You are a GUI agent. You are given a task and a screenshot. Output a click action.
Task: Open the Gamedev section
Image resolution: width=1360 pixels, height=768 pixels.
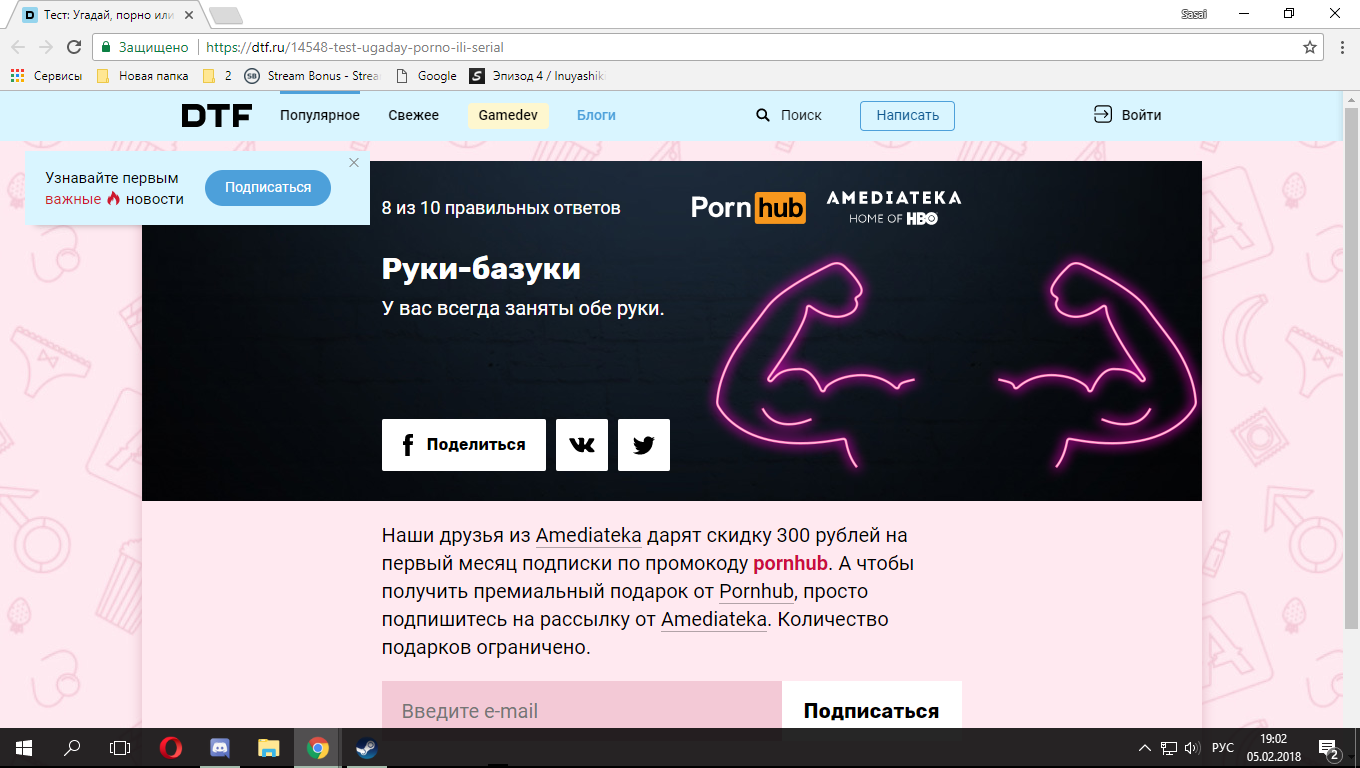click(x=508, y=115)
